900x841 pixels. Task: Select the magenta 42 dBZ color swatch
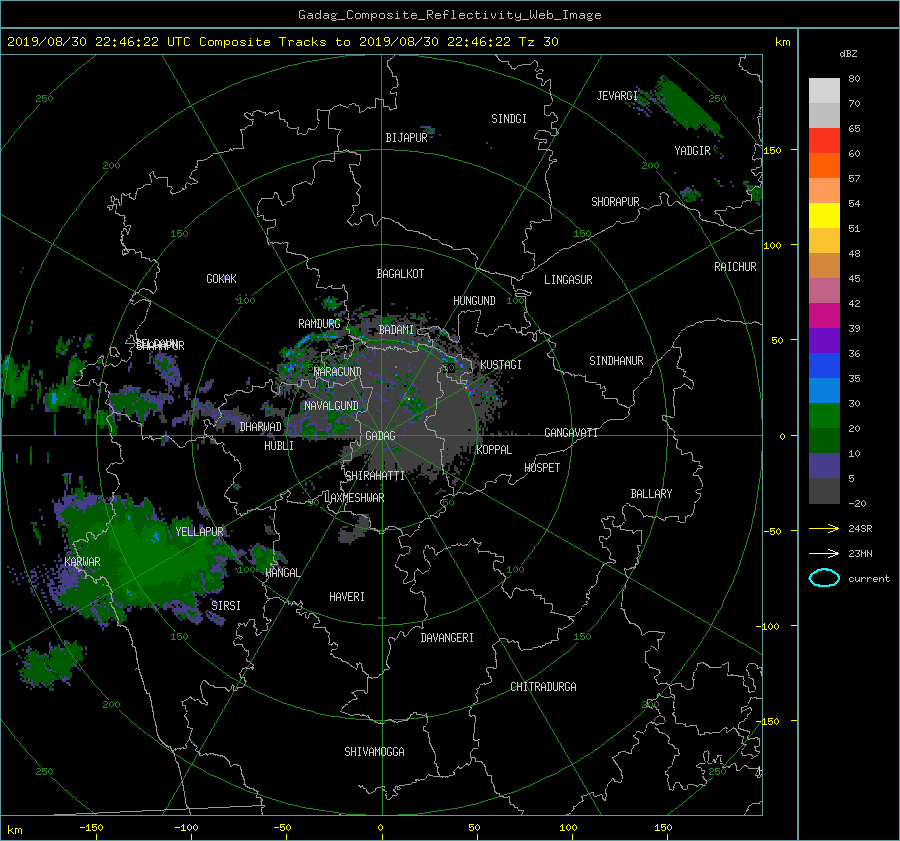(824, 315)
